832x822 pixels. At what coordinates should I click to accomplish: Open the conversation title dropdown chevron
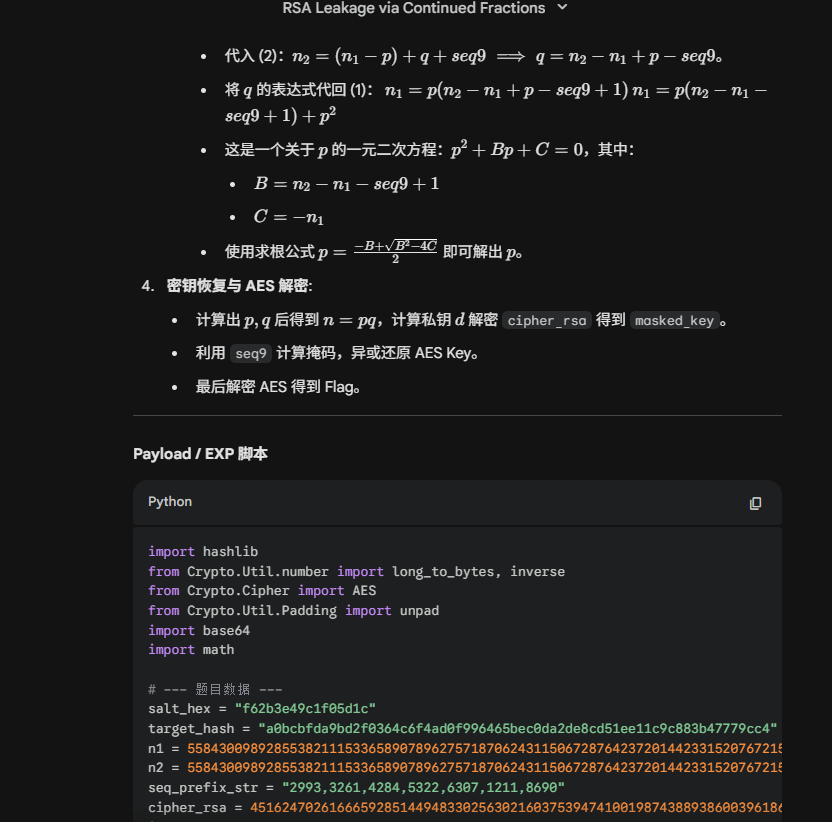click(561, 8)
